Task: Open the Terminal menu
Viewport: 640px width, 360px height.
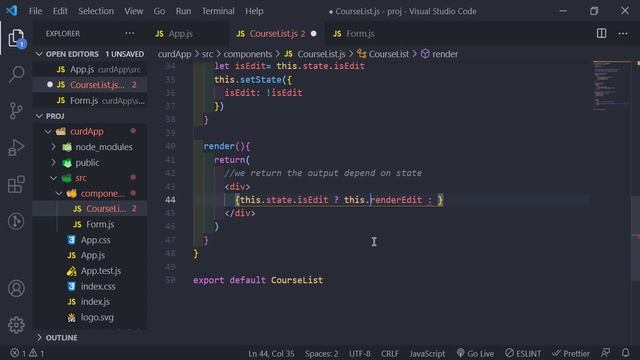Action: (218, 11)
